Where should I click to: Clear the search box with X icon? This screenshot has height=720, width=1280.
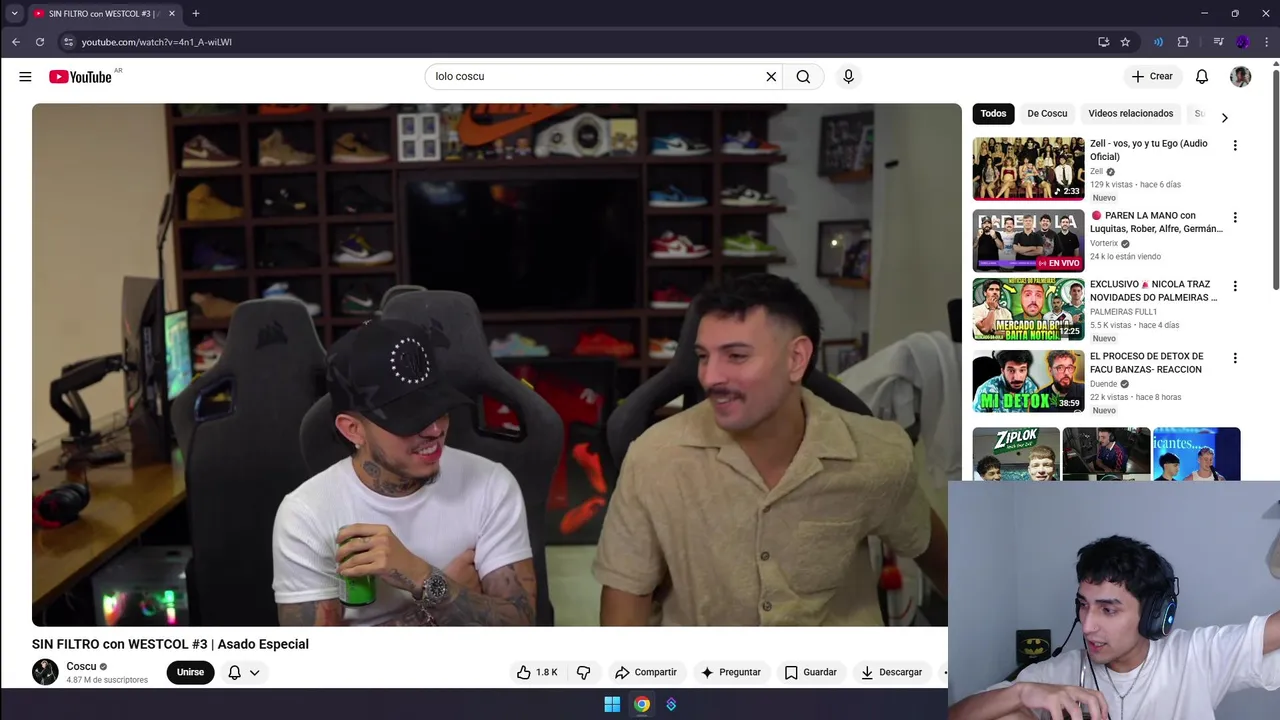pyautogui.click(x=771, y=77)
